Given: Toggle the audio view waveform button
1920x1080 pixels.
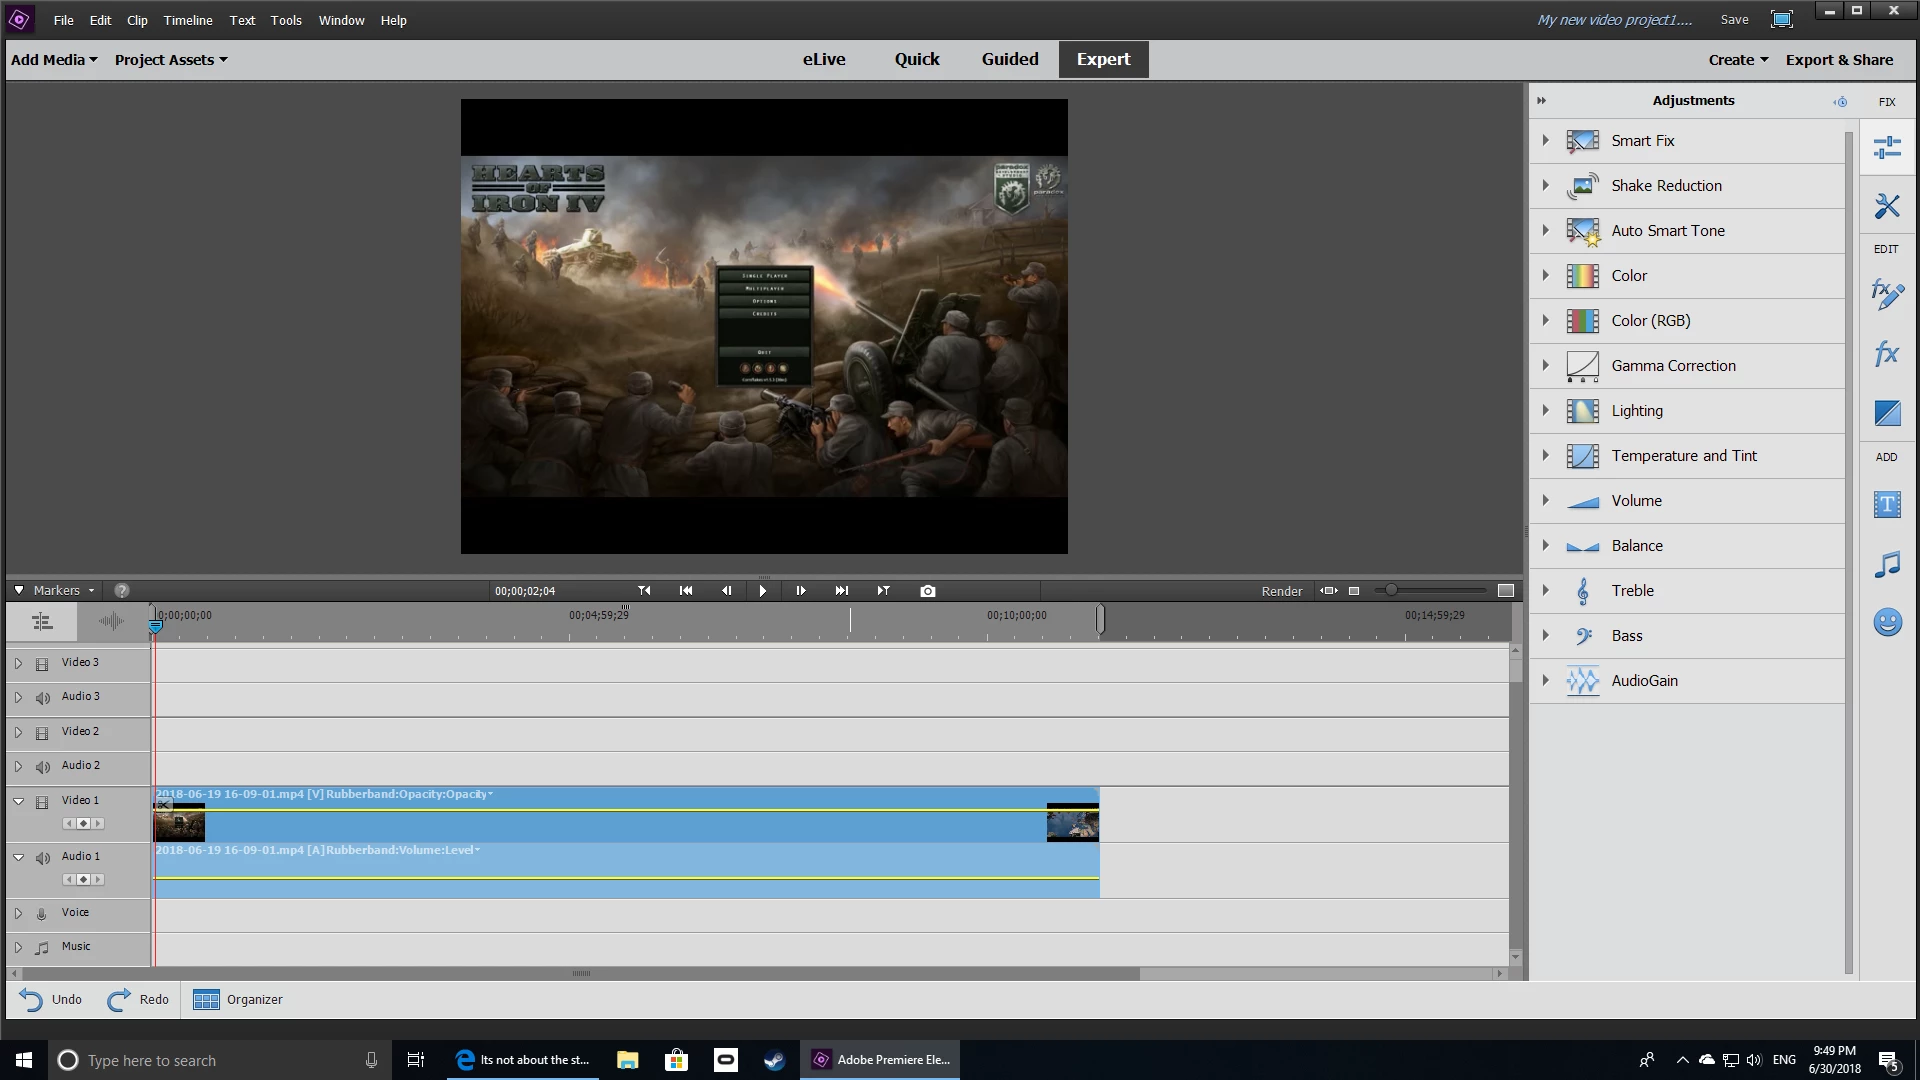Looking at the screenshot, I should 111,622.
